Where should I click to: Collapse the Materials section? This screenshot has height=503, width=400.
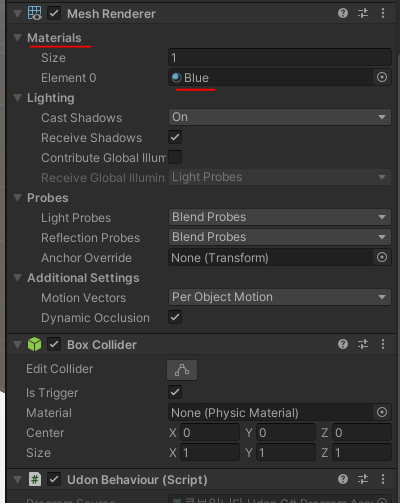click(x=18, y=38)
